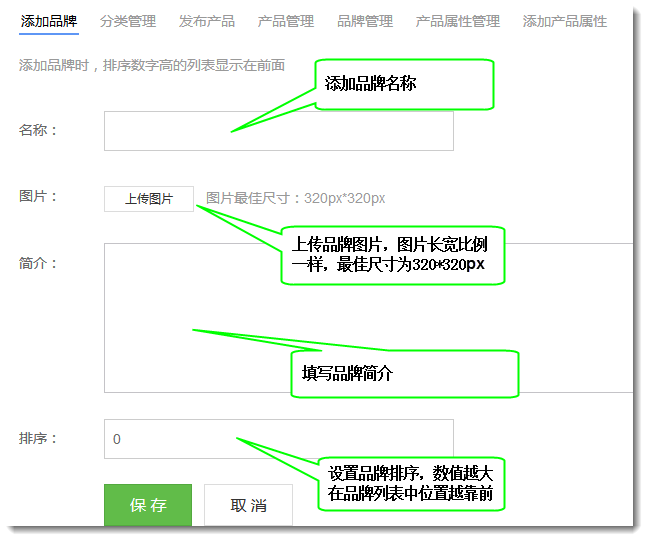Click the 填写品牌简介 callout bubble
The width and height of the screenshot is (648, 541).
click(x=404, y=374)
